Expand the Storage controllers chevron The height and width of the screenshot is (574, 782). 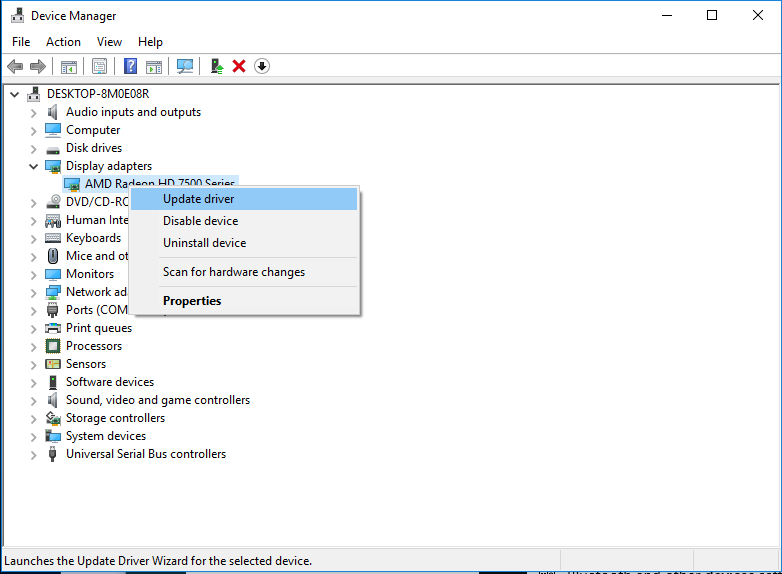coord(33,419)
